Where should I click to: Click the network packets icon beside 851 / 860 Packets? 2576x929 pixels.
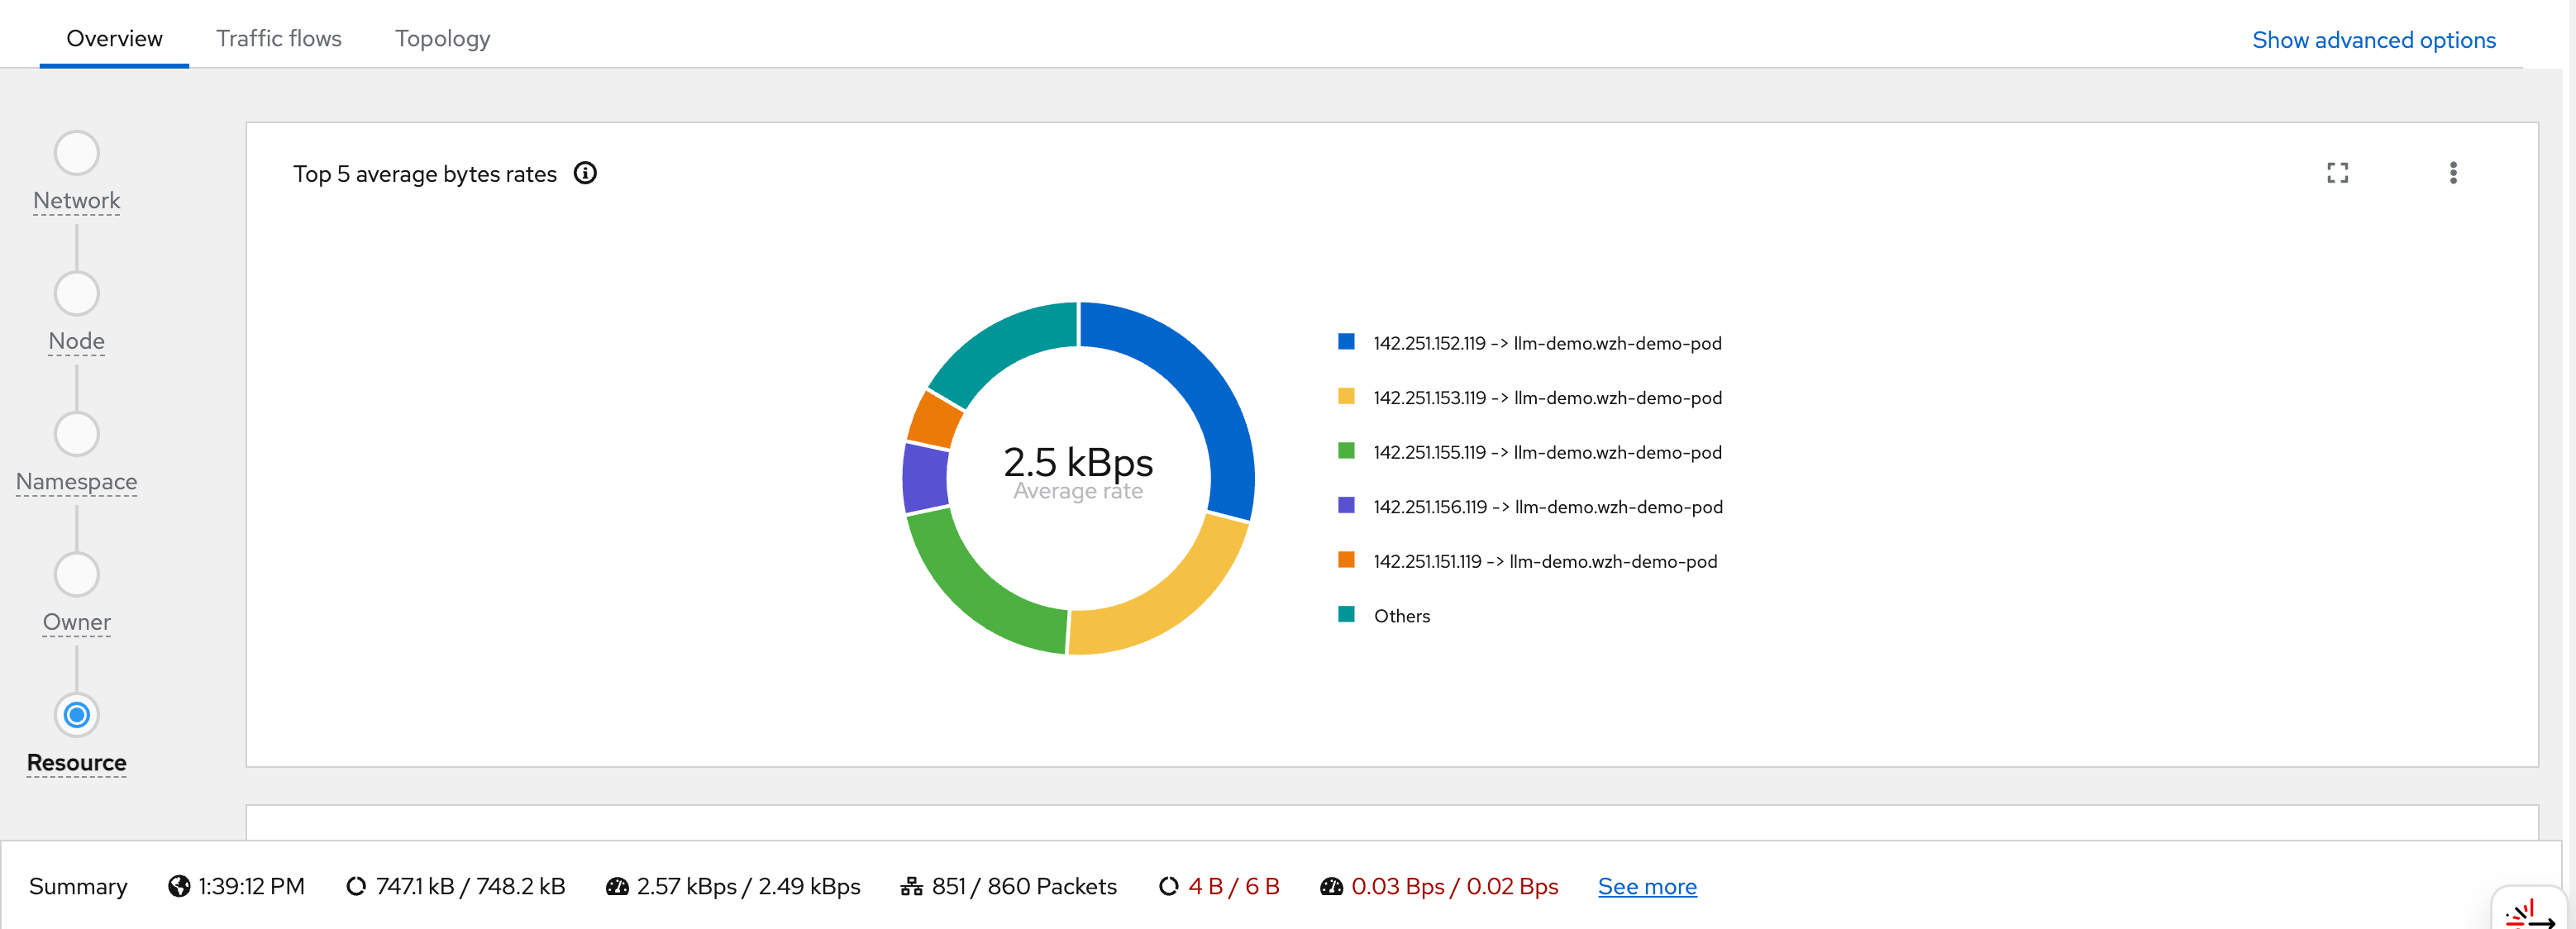tap(911, 886)
